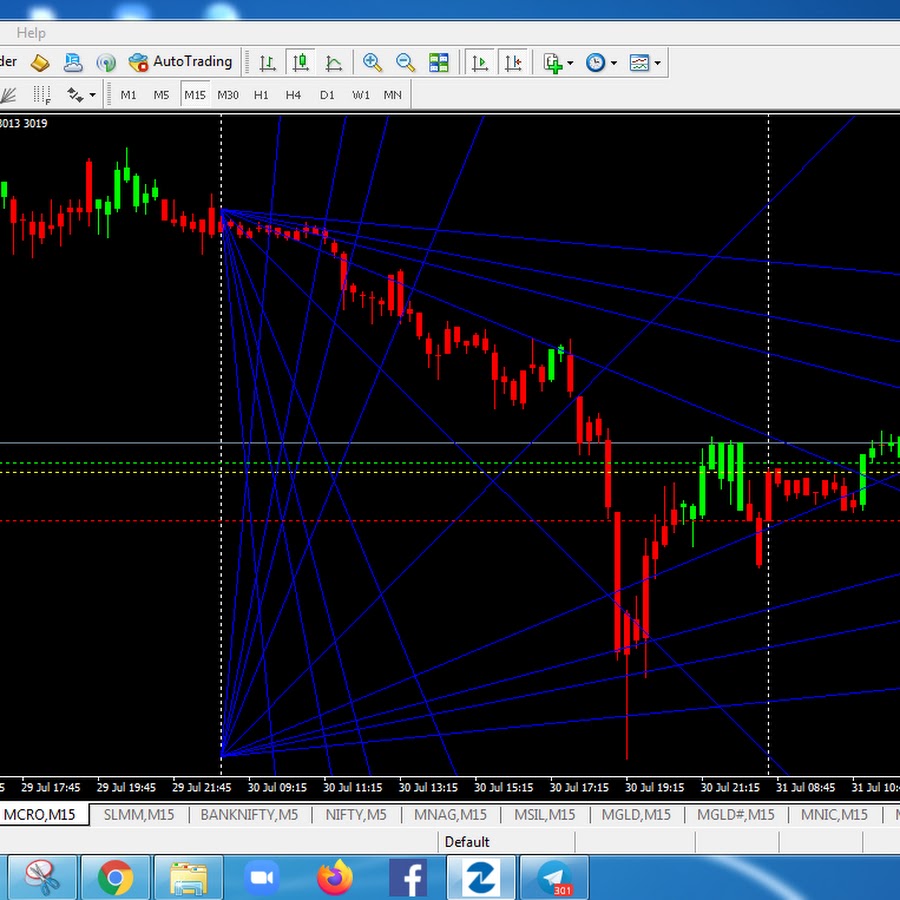The image size is (900, 900).
Task: Switch timeframe to H4
Action: [293, 95]
